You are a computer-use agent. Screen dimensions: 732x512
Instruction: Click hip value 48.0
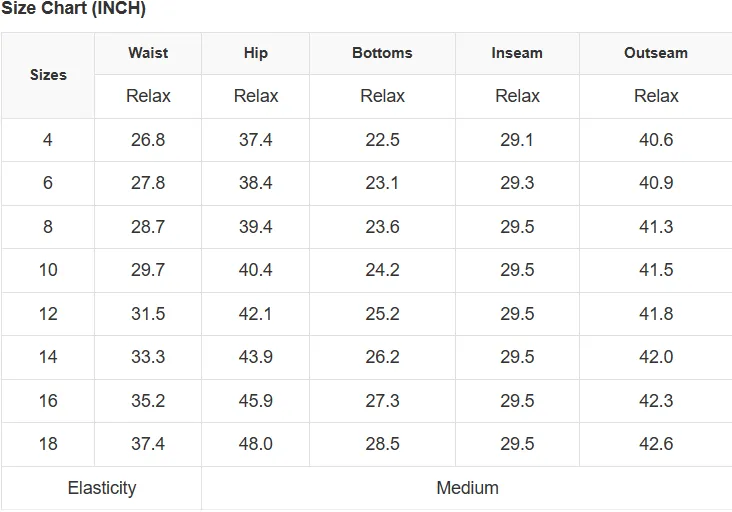(x=255, y=444)
